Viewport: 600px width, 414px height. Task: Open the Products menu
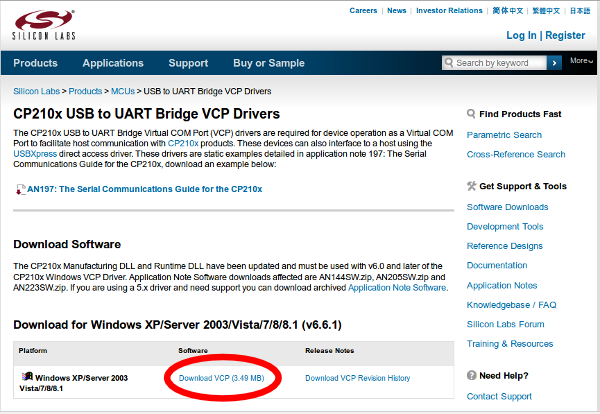[x=36, y=63]
